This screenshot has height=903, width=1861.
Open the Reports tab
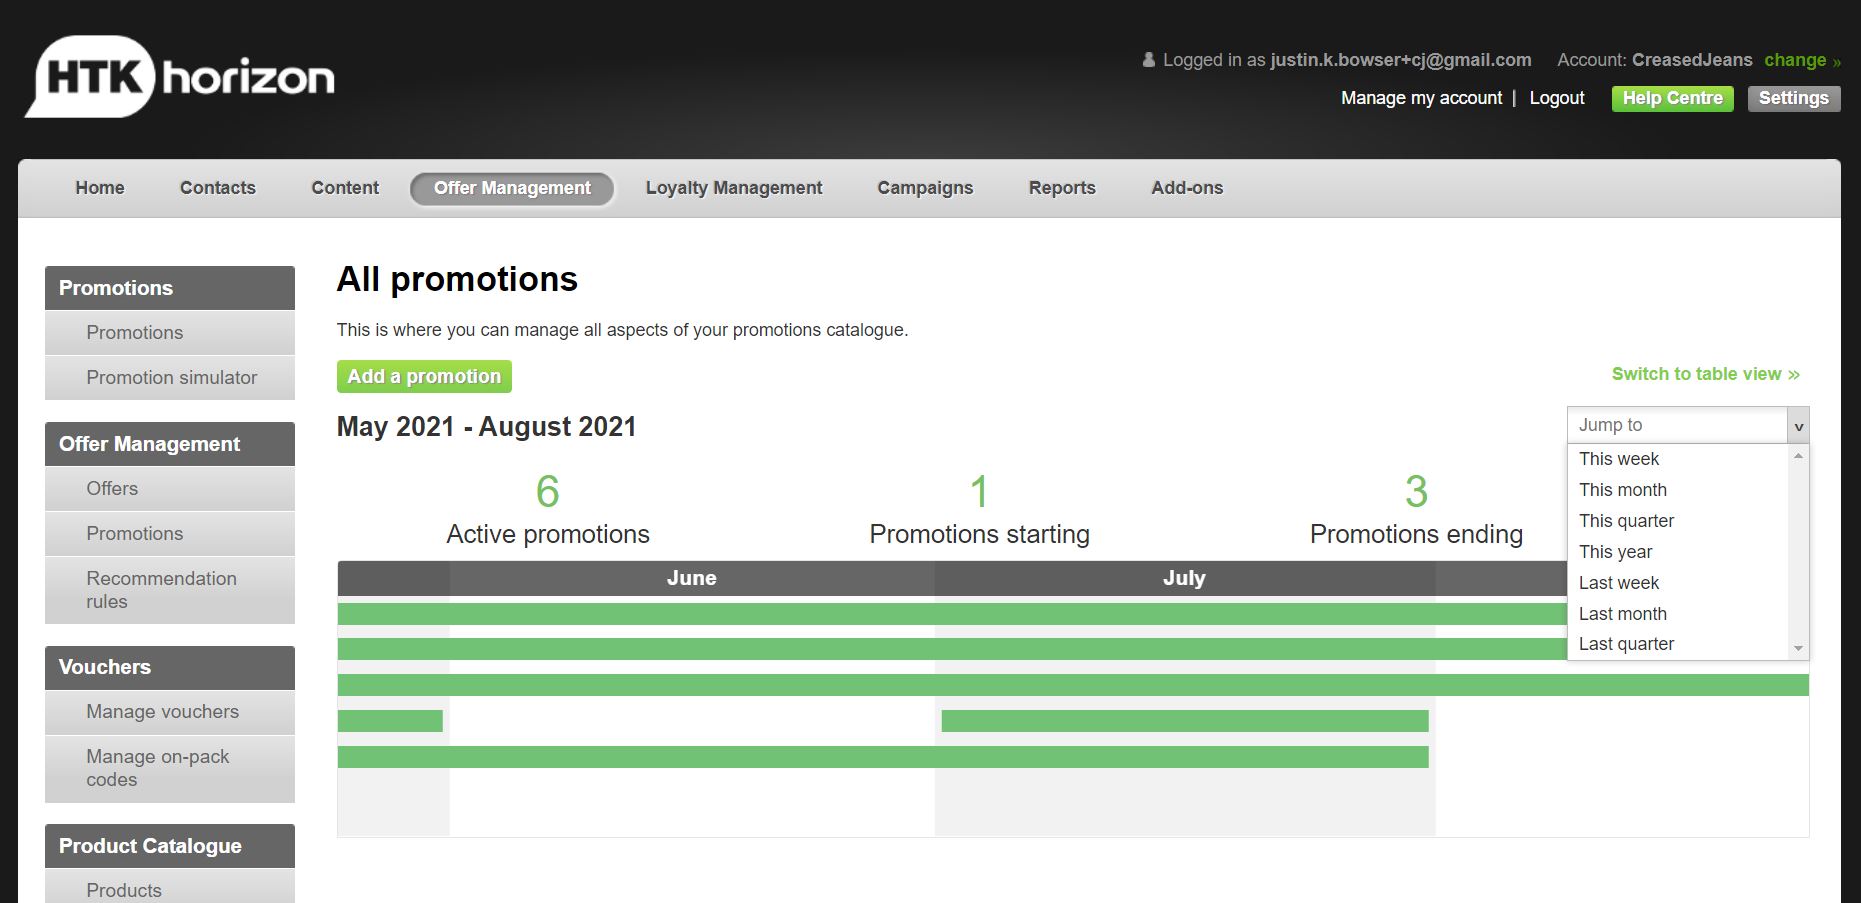click(1062, 188)
